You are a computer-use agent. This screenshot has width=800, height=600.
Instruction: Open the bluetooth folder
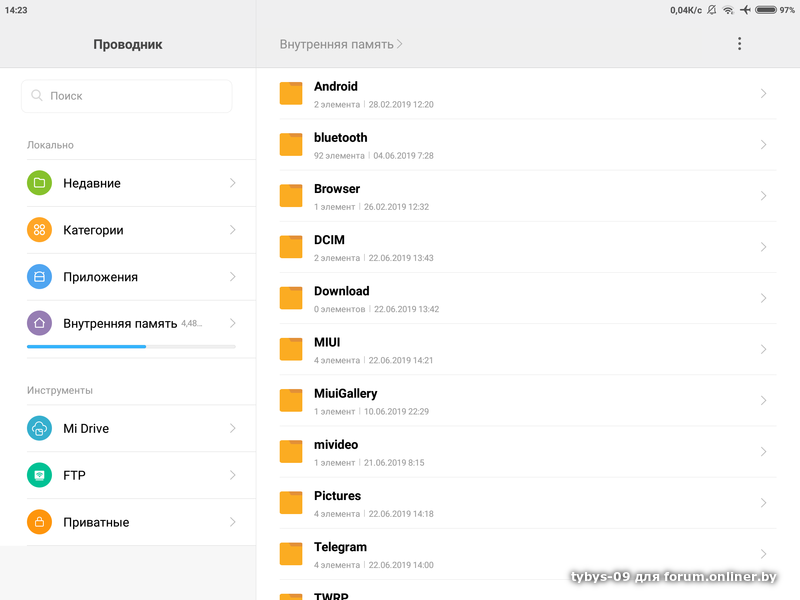tap(340, 138)
